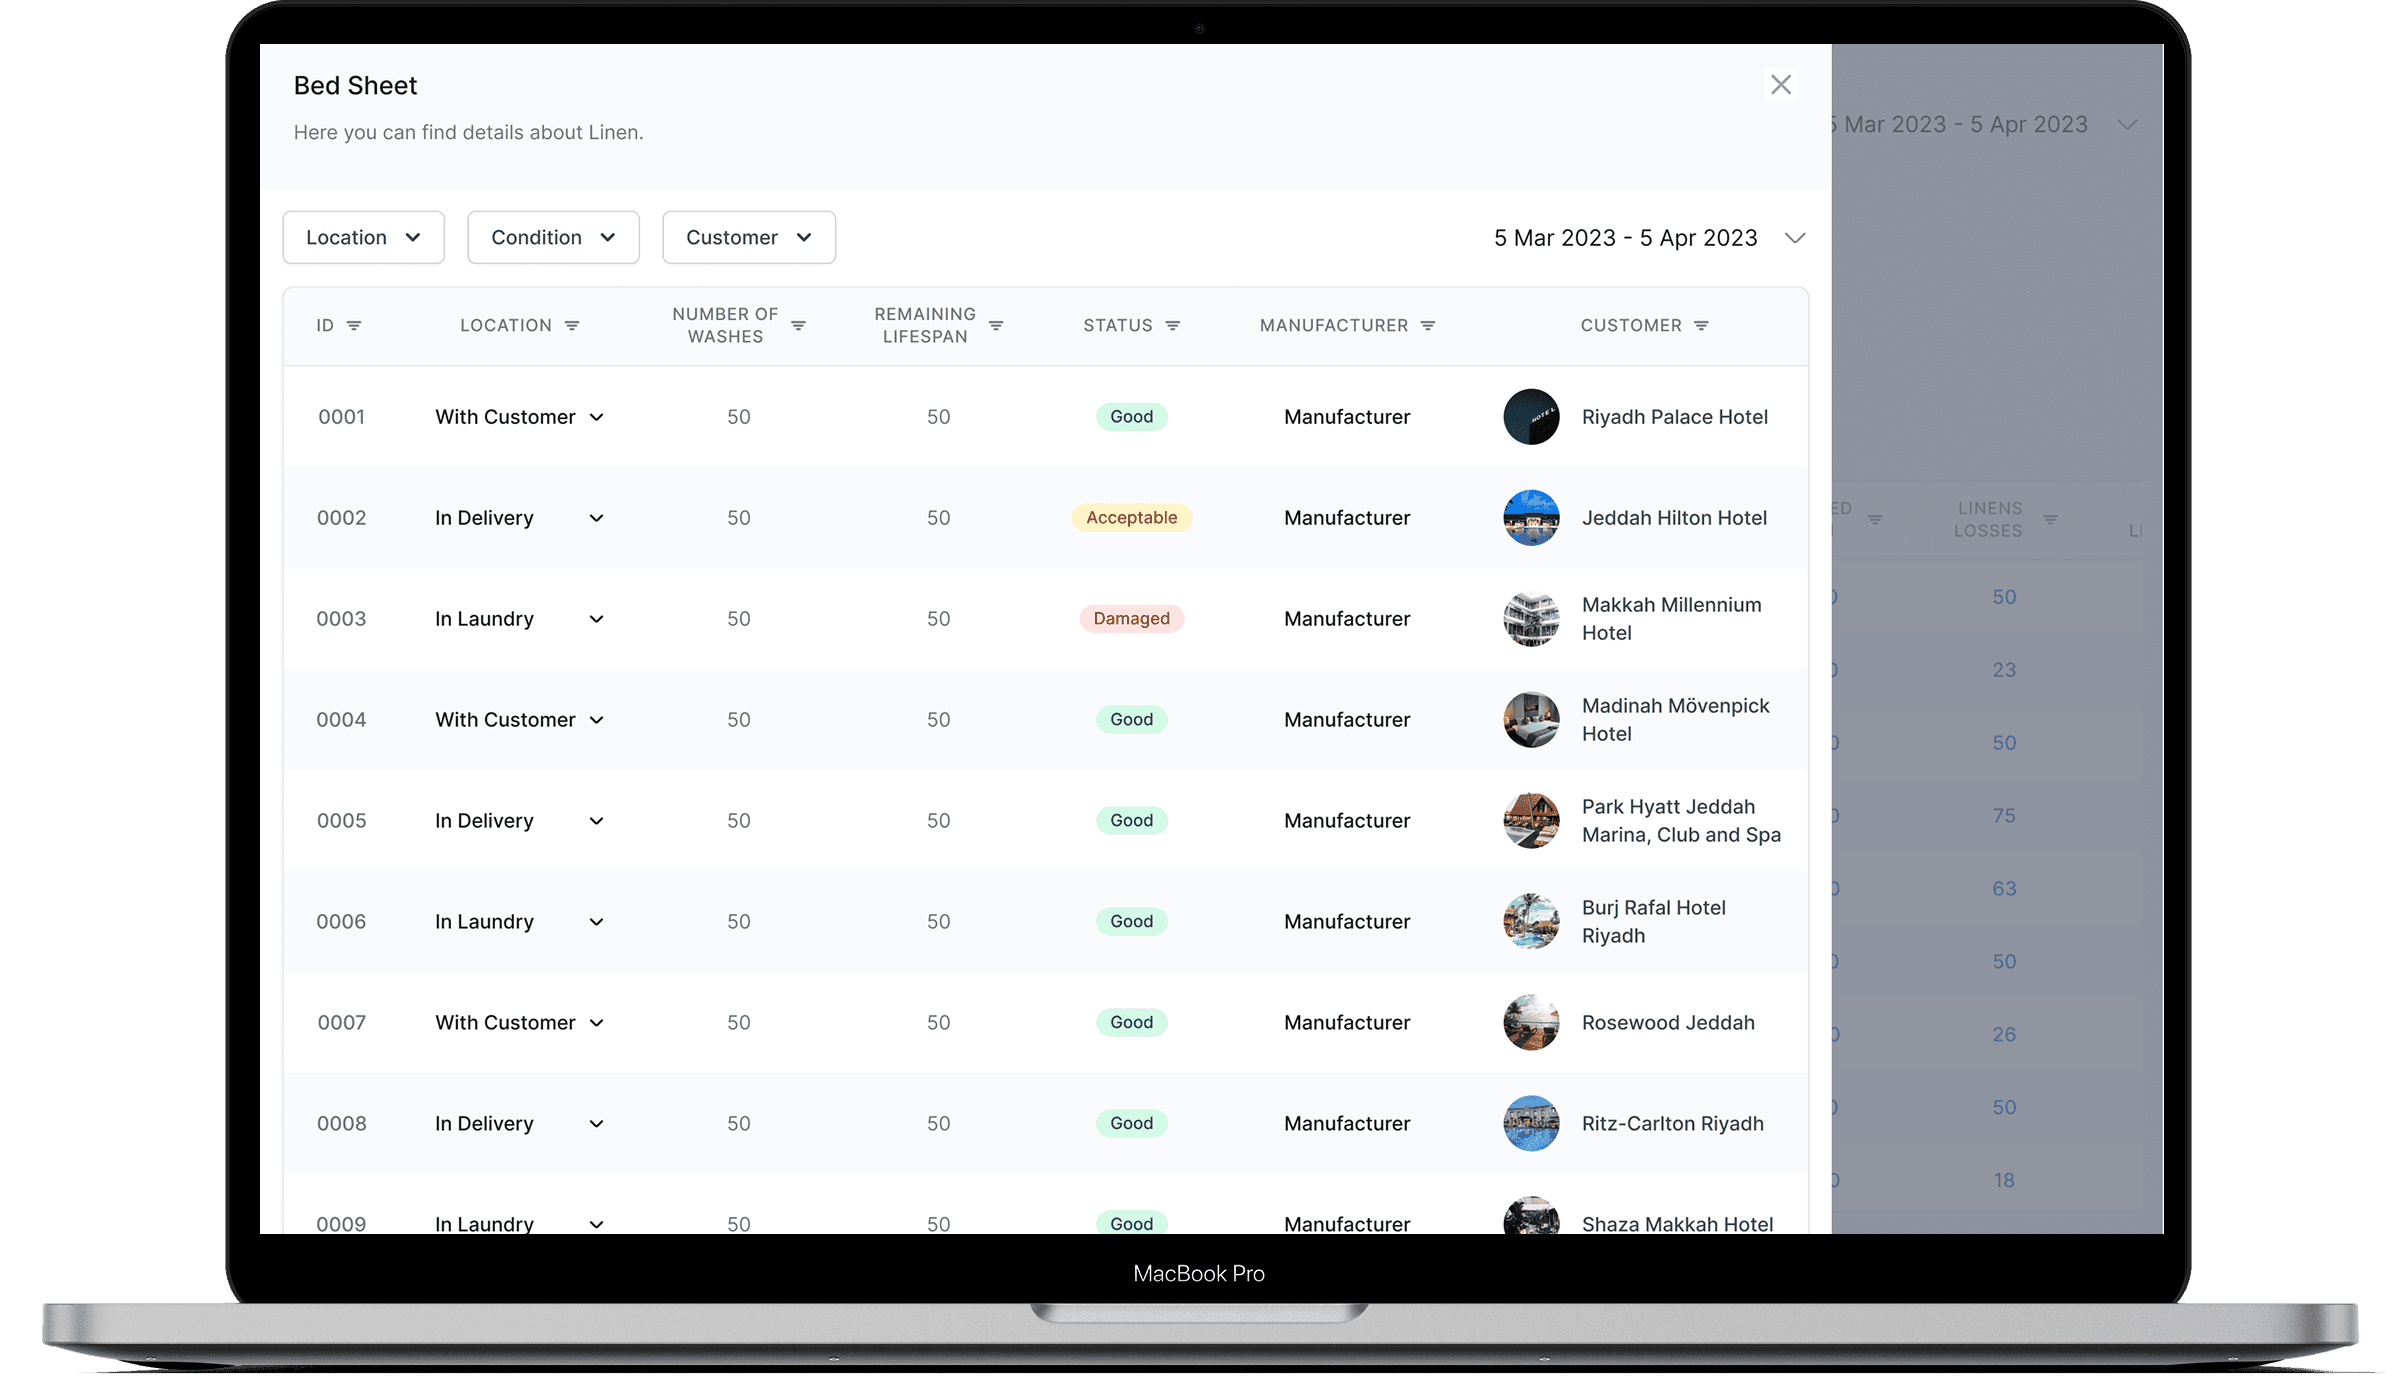Screen dimensions: 2401x1376
Task: Click the Linens Losses filter icon
Action: tap(2050, 520)
